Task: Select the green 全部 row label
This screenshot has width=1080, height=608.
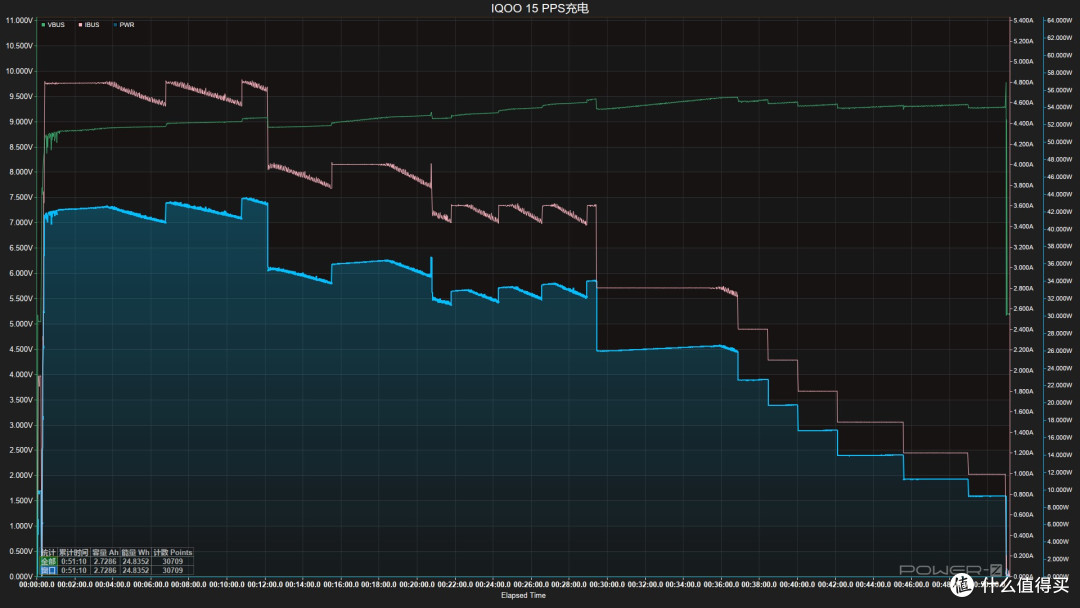Action: click(49, 561)
